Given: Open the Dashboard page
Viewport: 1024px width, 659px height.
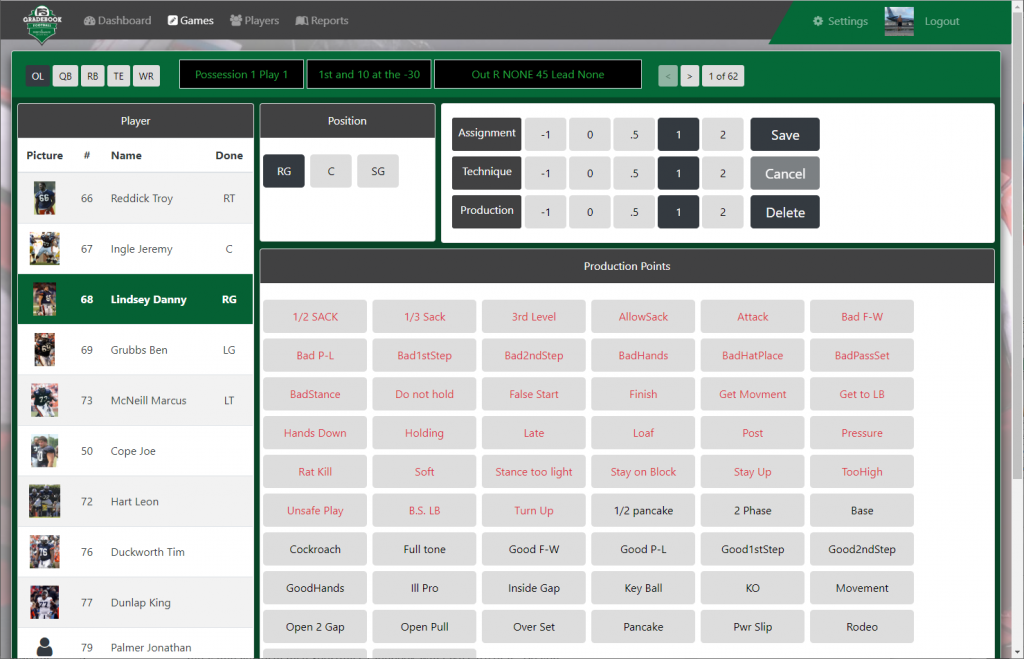Looking at the screenshot, I should click(x=118, y=20).
